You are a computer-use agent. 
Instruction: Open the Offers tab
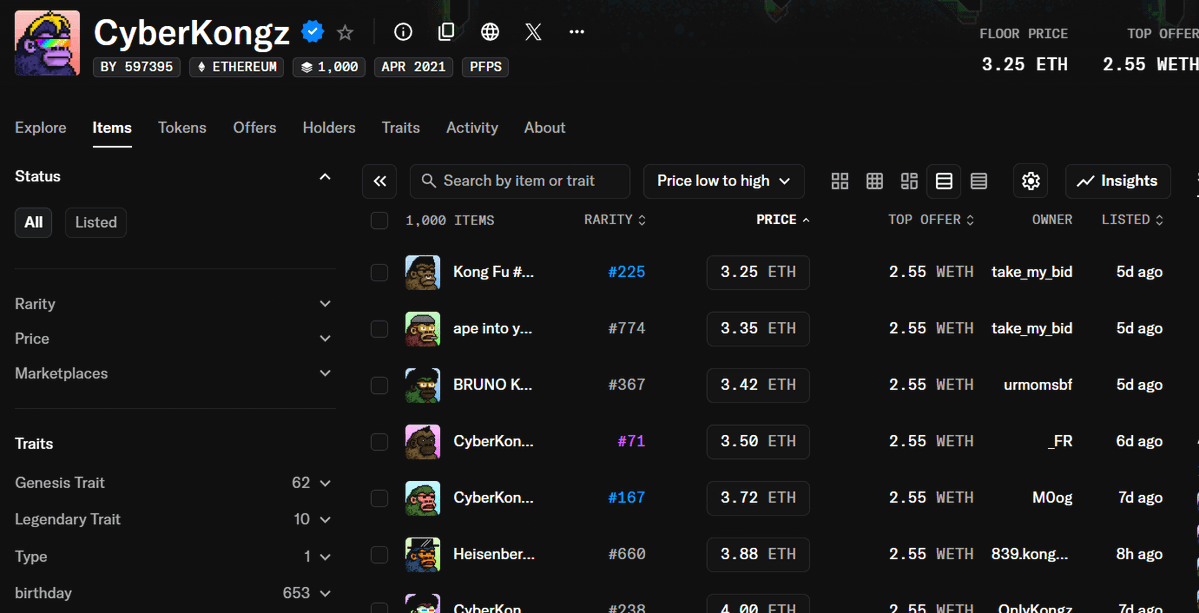(255, 128)
